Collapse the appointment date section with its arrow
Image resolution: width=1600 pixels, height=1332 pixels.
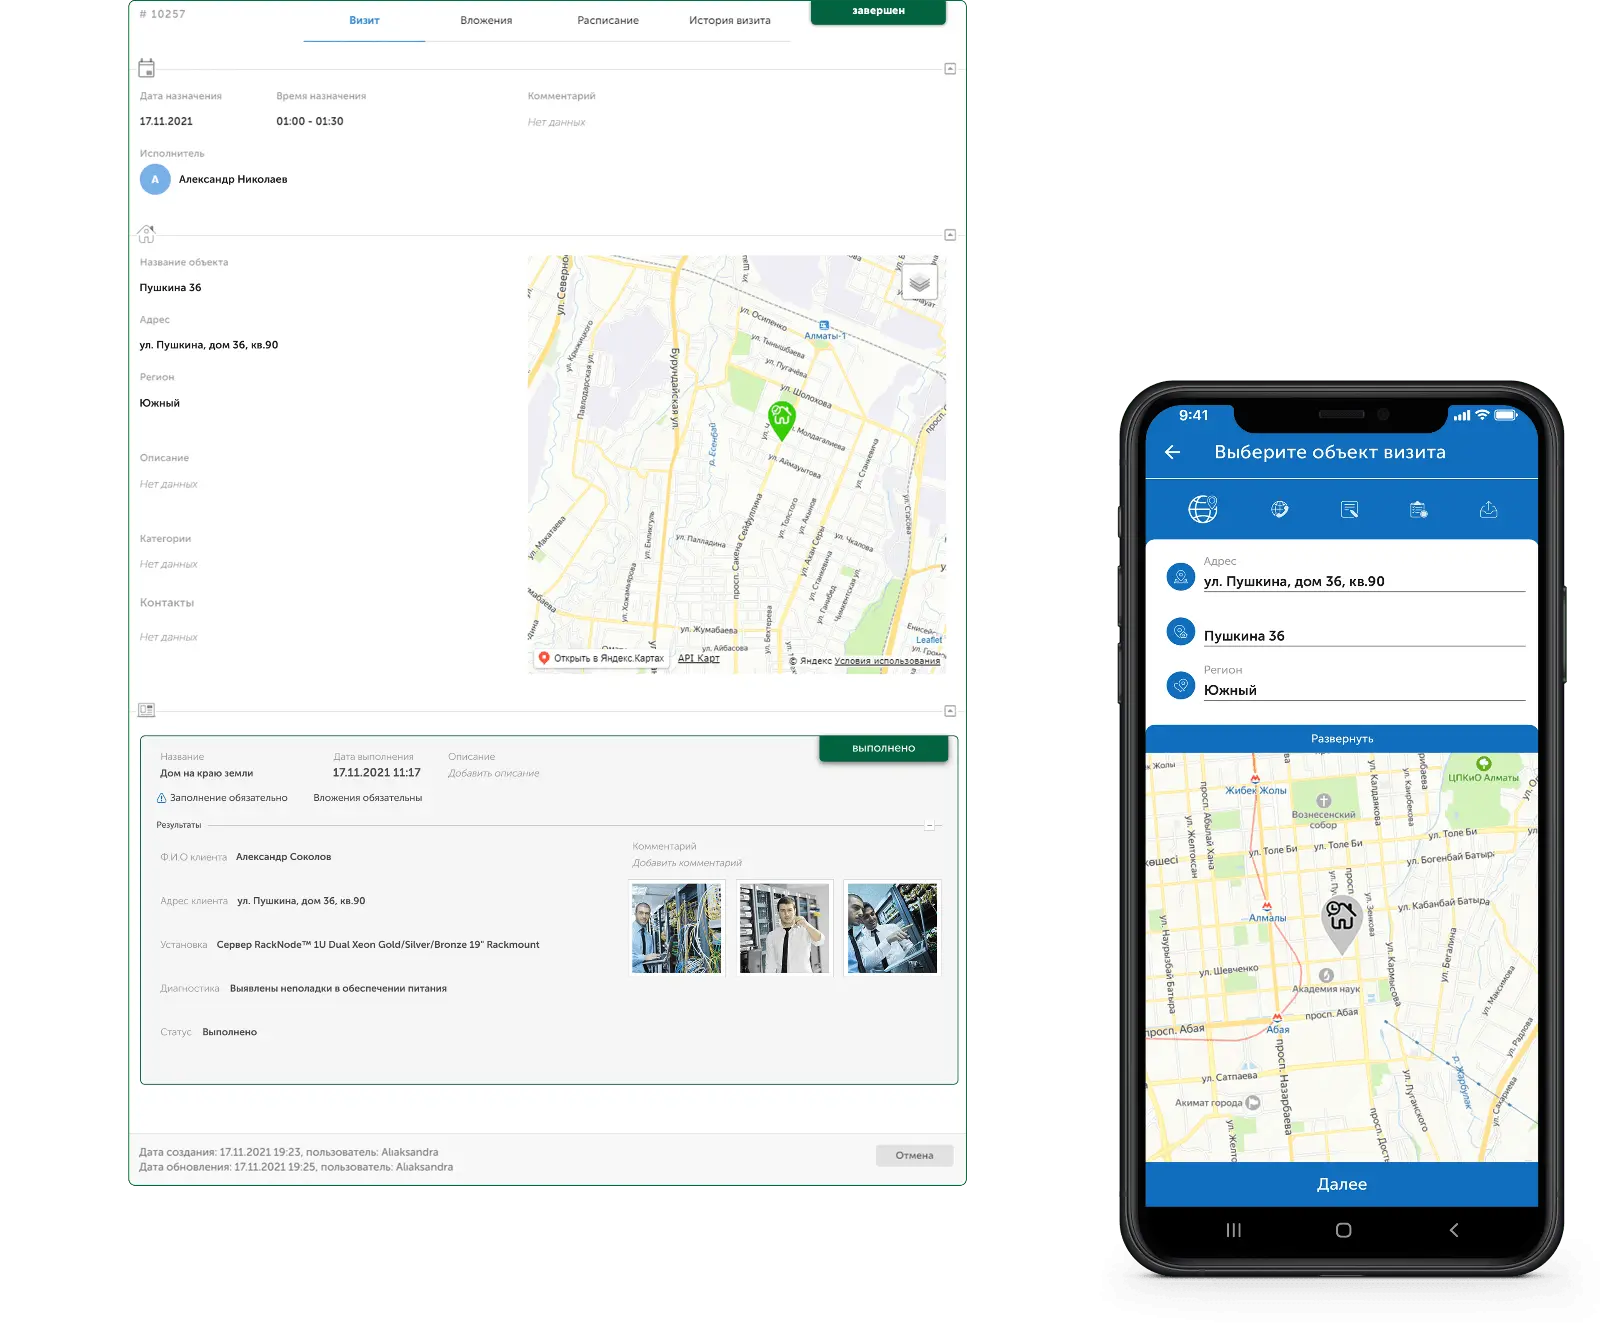click(951, 66)
